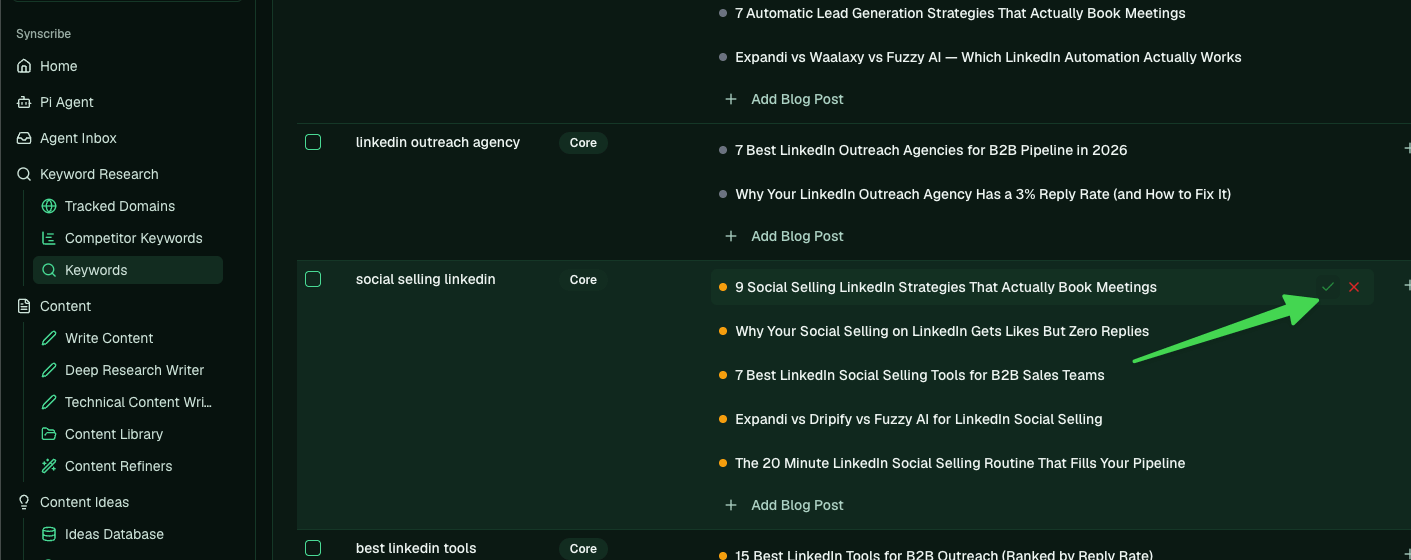The width and height of the screenshot is (1411, 560).
Task: Open 7 Best LinkedIn Social Selling Tools post
Action: (920, 375)
